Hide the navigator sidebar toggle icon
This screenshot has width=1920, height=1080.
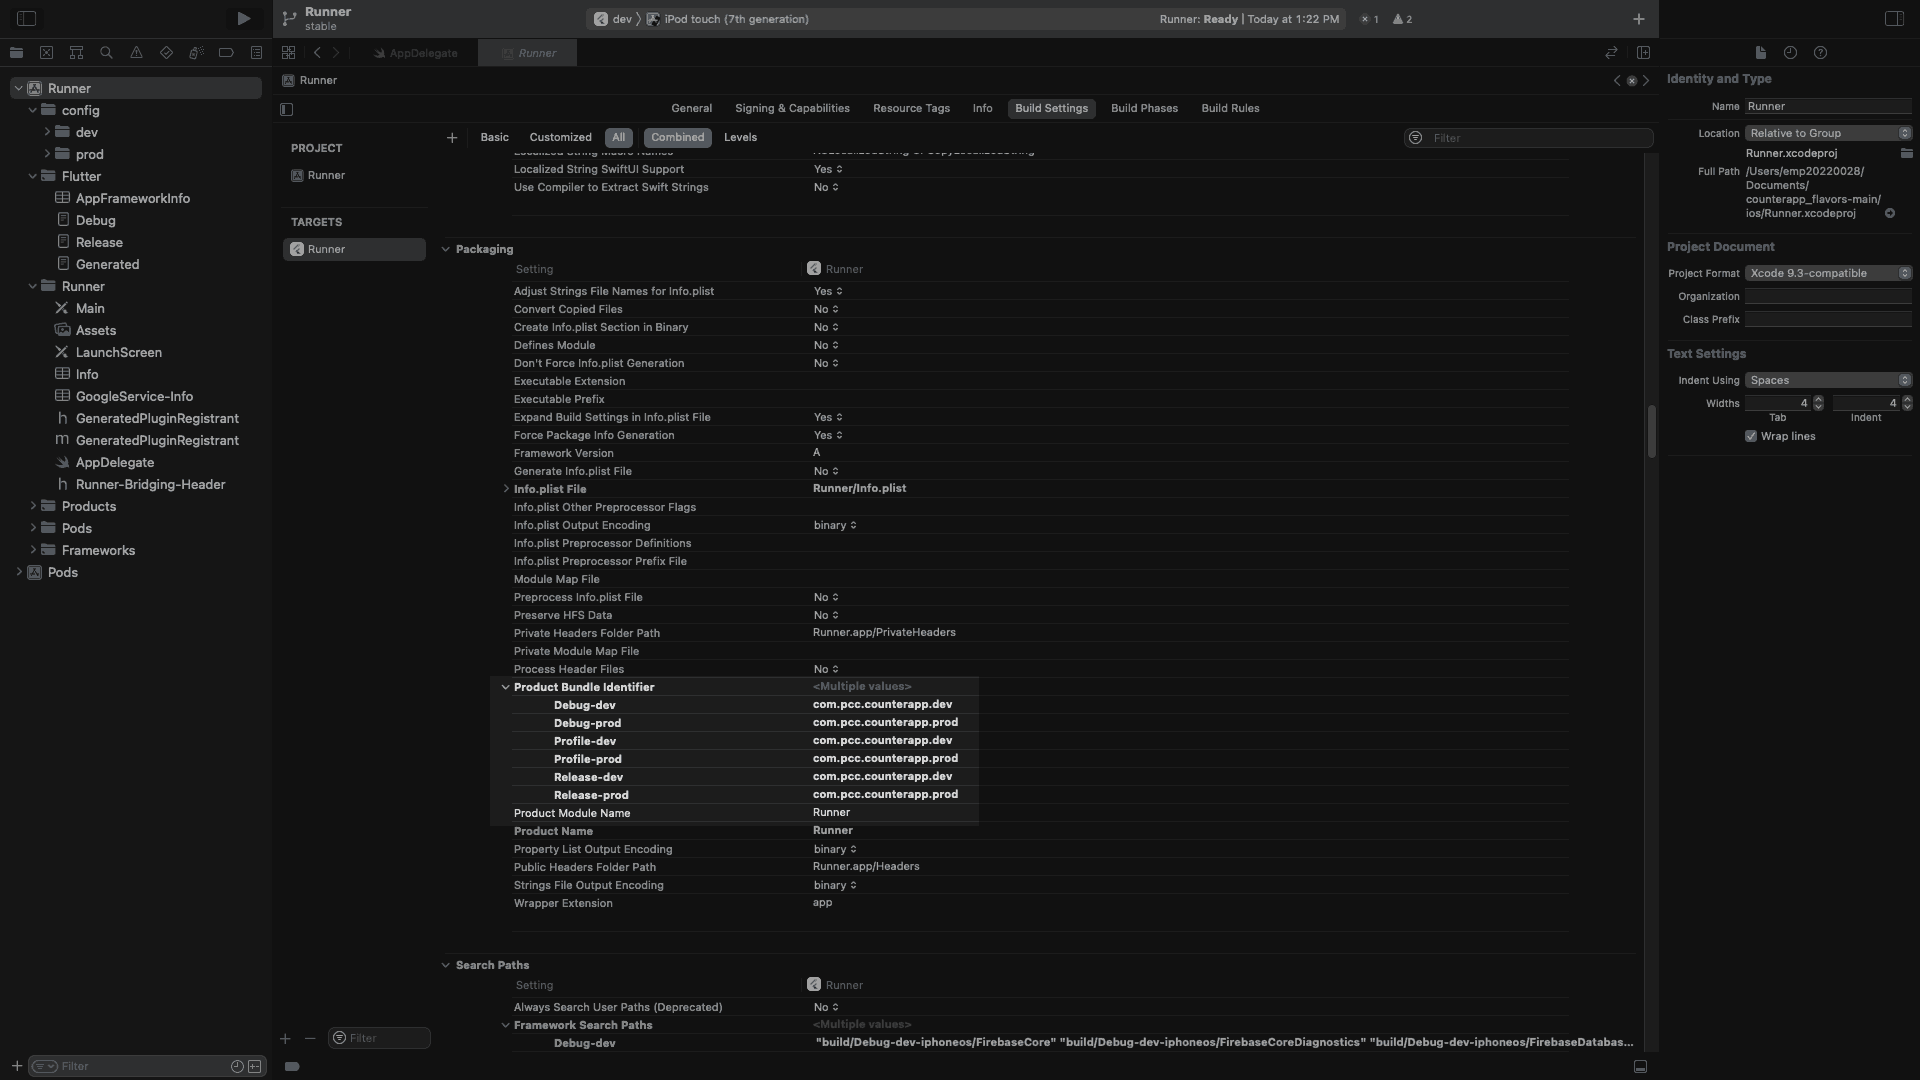point(27,18)
